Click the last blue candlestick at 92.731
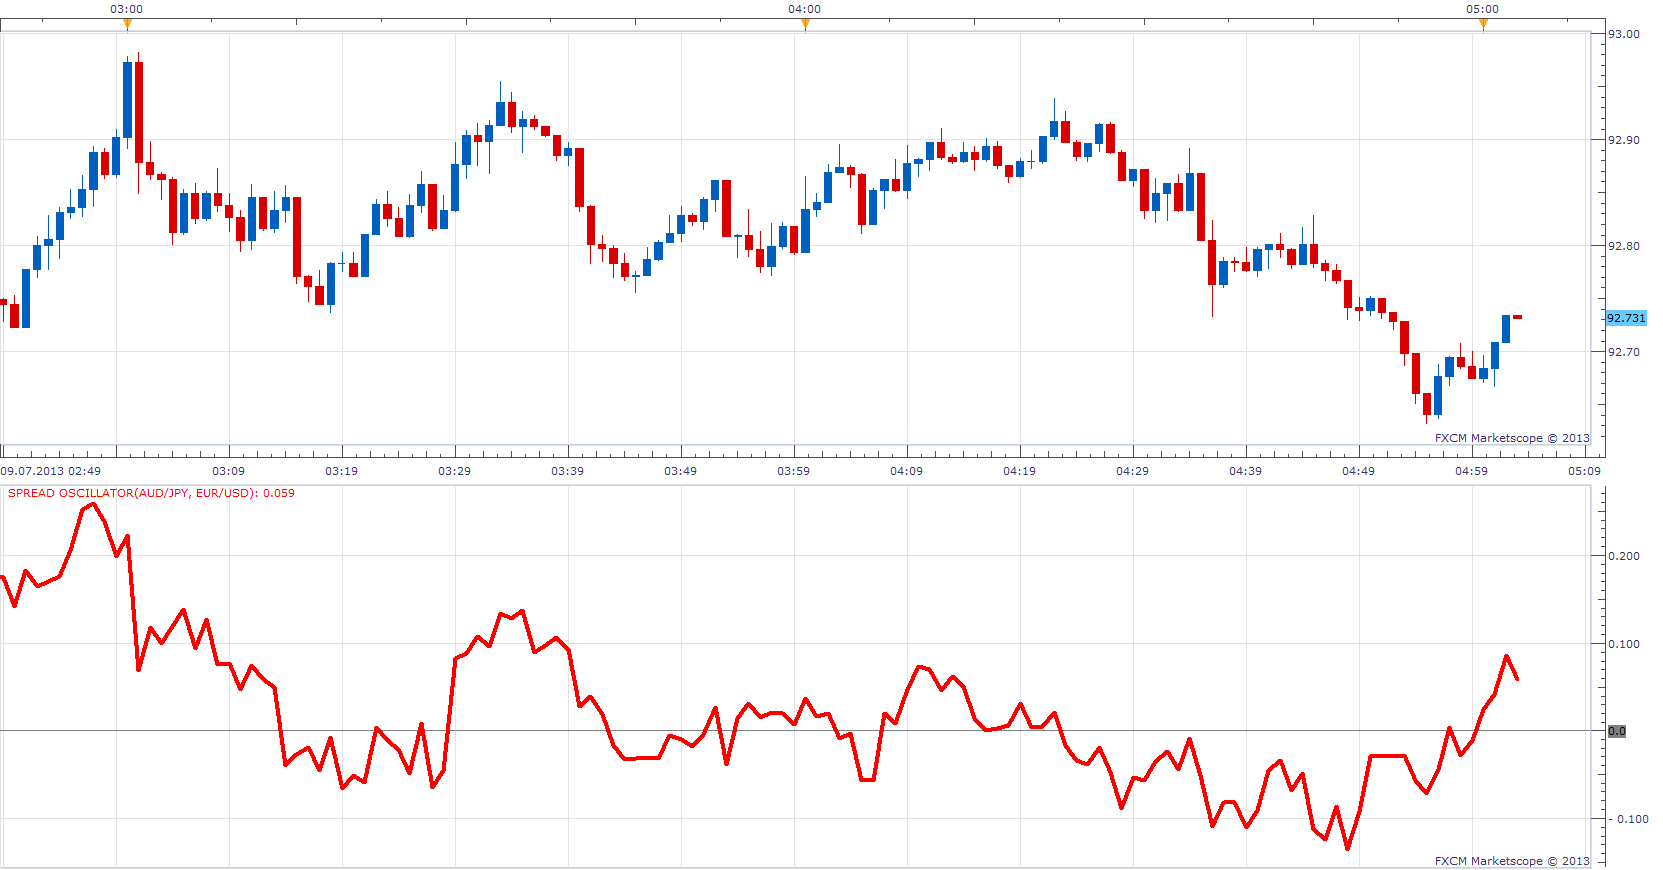Viewport: 1663px width, 870px height. pyautogui.click(x=1506, y=329)
